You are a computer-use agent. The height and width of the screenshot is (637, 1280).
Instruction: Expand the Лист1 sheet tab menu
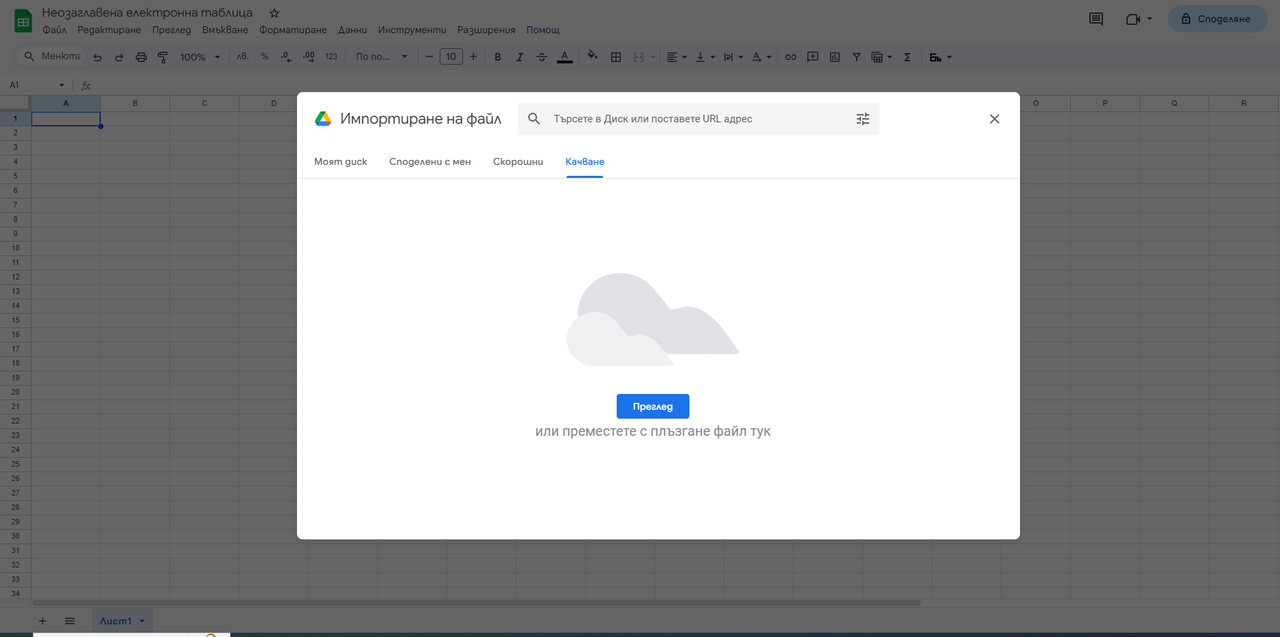[x=142, y=621]
